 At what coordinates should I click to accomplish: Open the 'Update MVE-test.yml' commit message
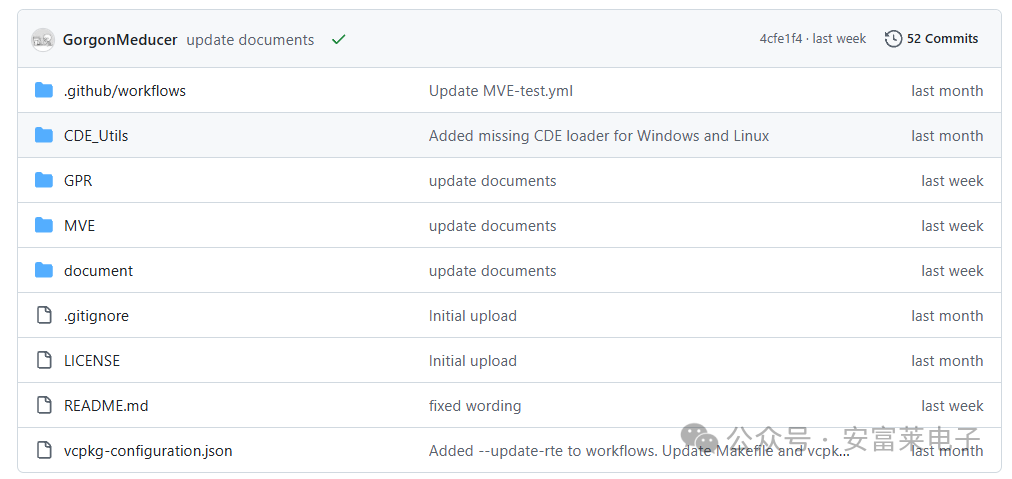click(501, 91)
